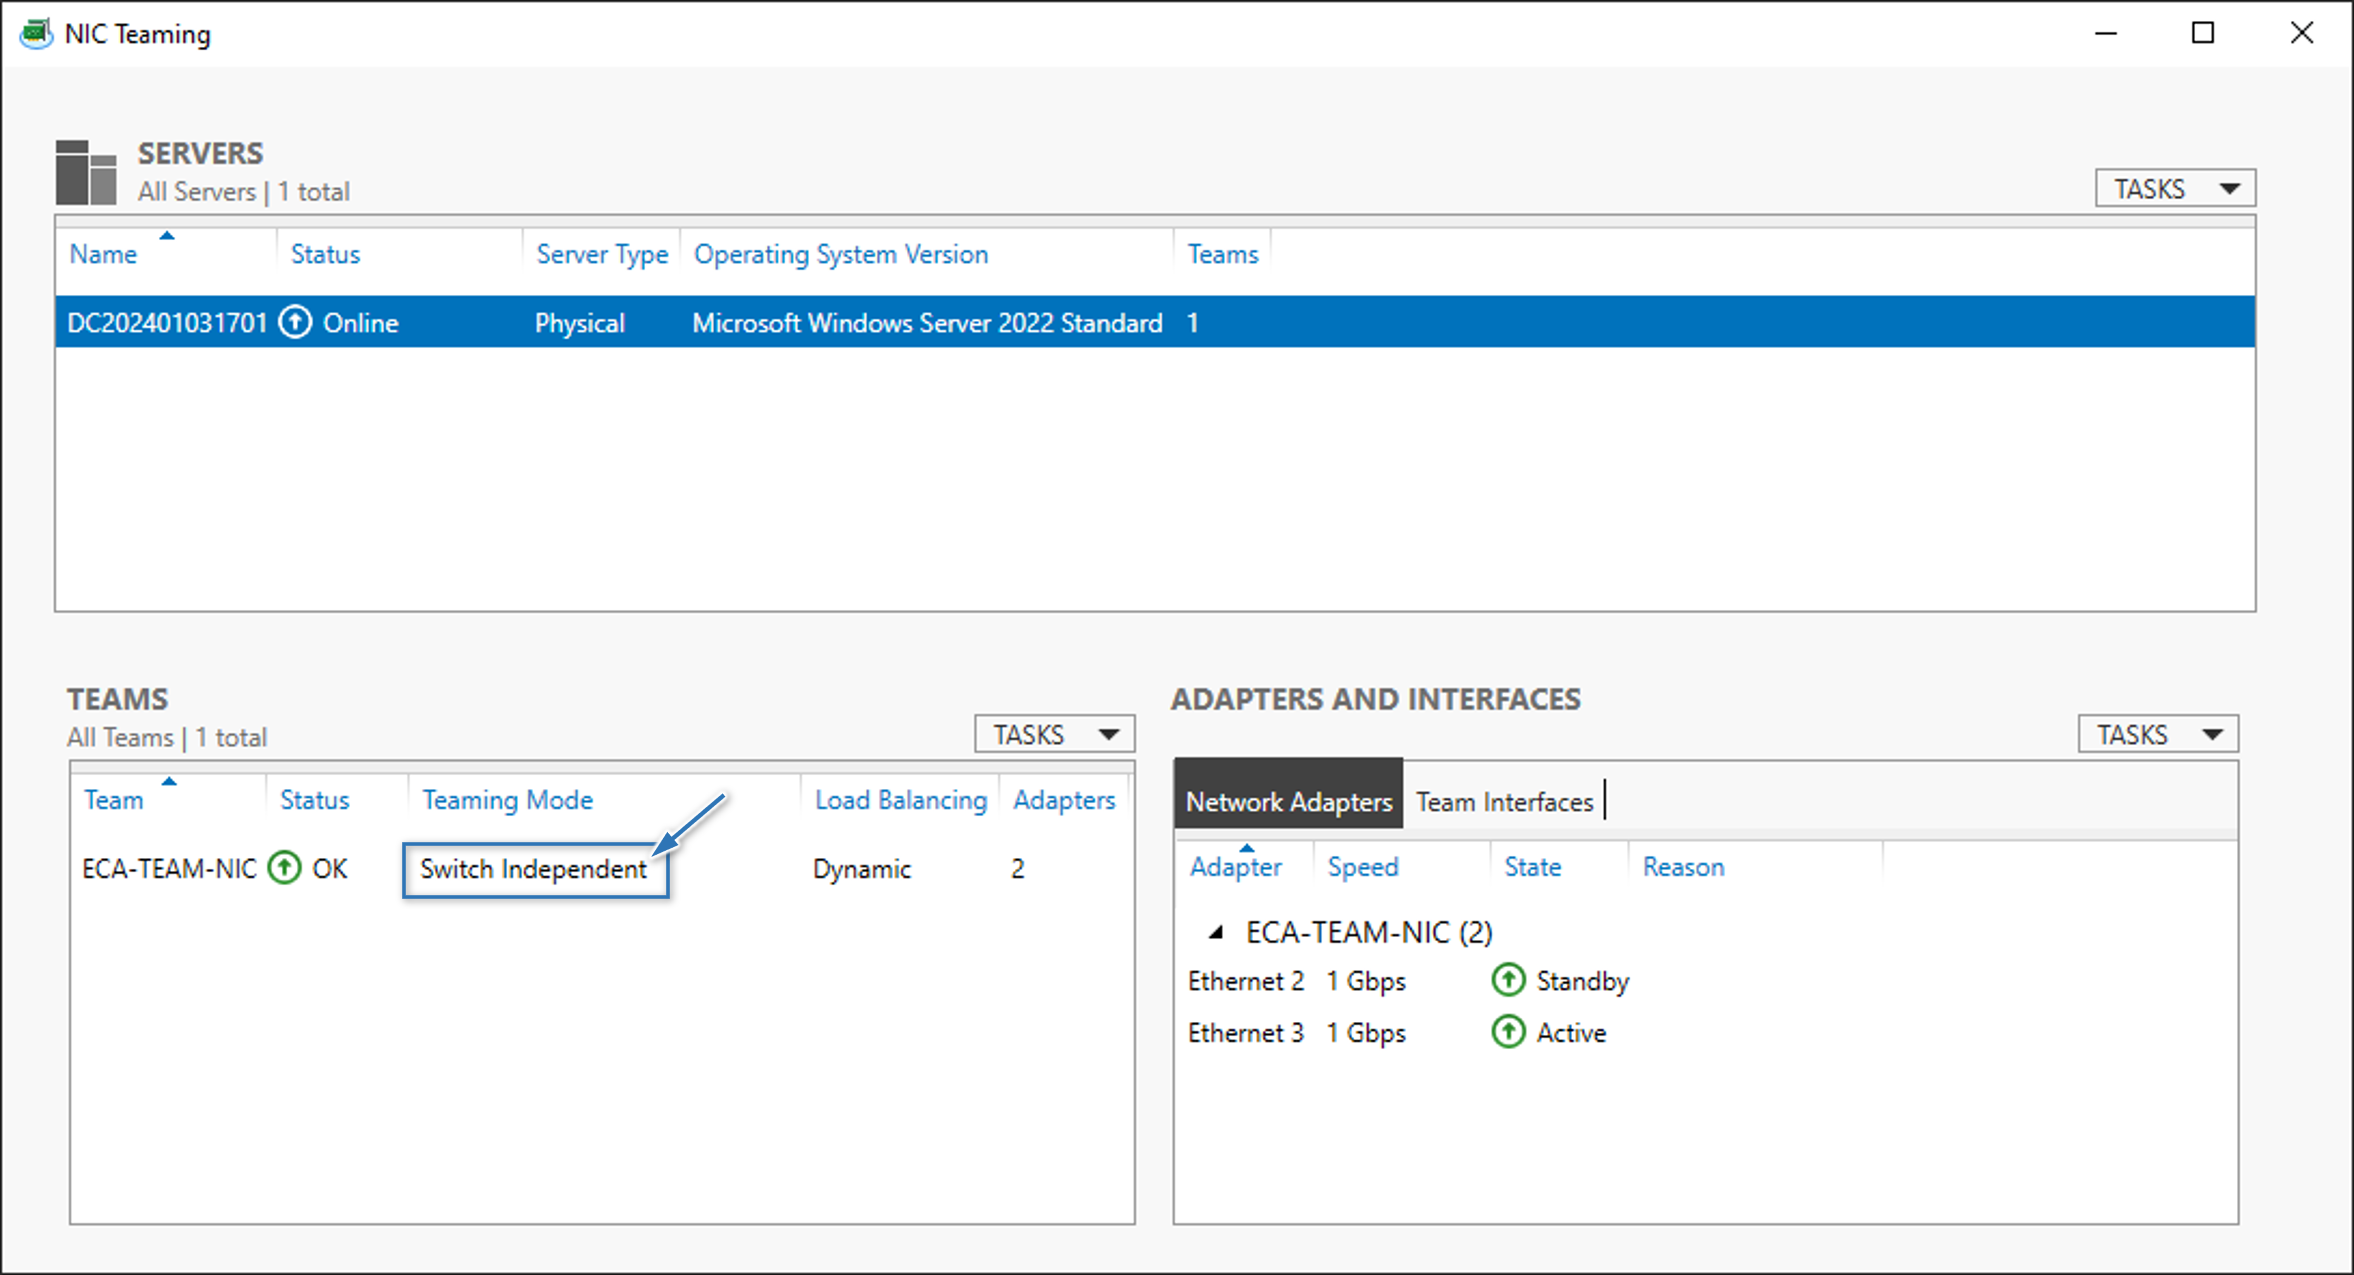2354x1275 pixels.
Task: Click the green Standby status icon for Ethernet 2
Action: click(1508, 980)
